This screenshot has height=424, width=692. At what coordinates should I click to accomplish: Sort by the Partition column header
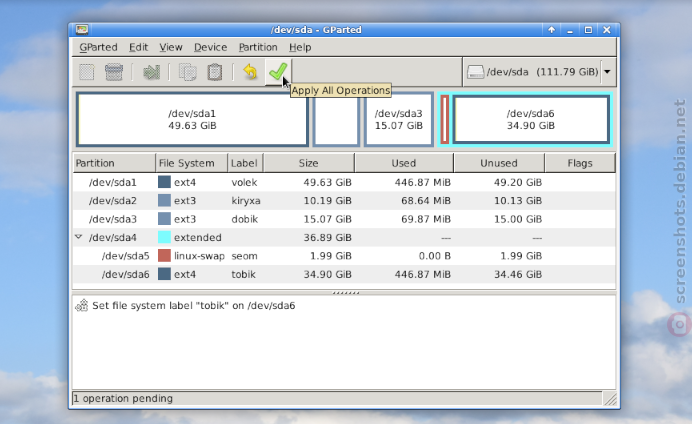[x=114, y=163]
